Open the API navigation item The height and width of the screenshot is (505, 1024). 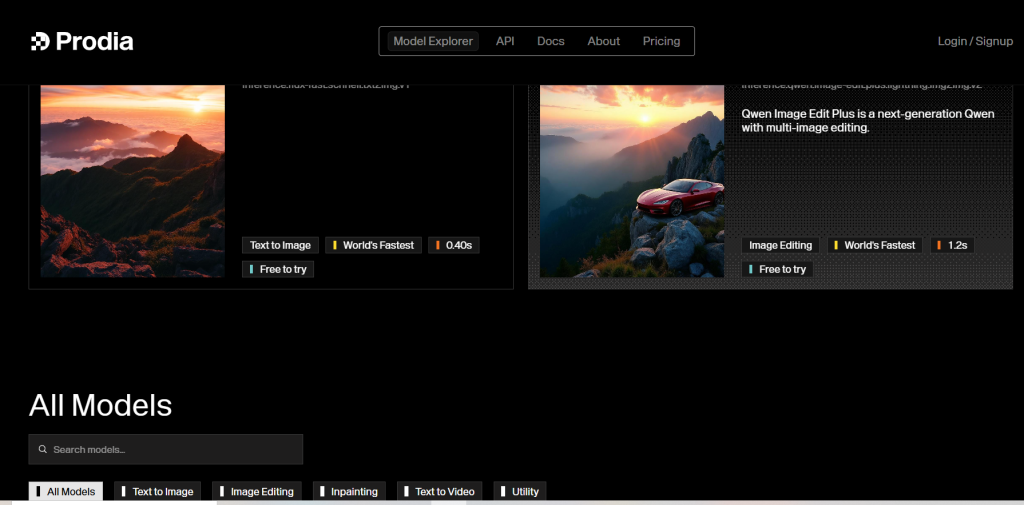click(x=505, y=41)
